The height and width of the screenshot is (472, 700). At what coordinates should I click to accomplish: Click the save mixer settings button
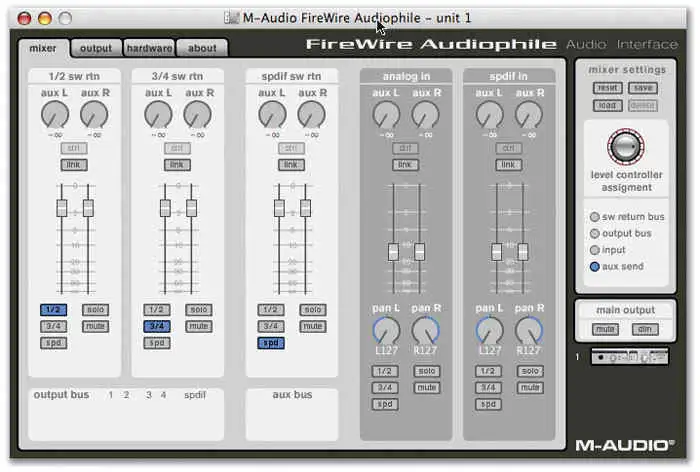(643, 88)
